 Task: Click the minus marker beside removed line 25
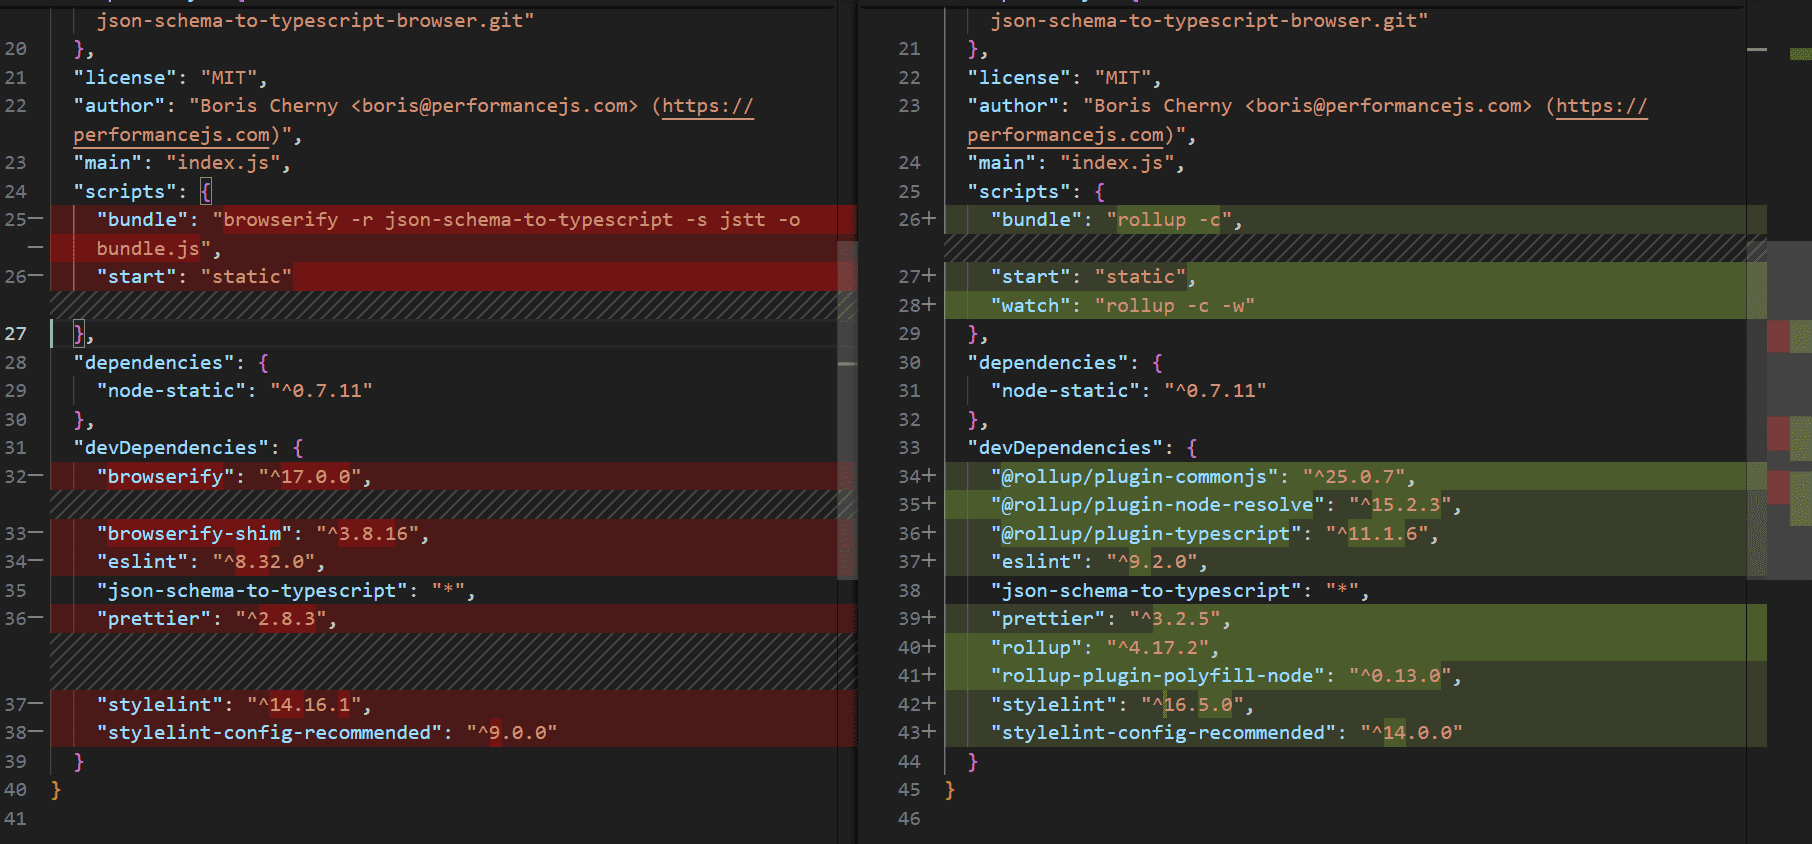tap(36, 218)
